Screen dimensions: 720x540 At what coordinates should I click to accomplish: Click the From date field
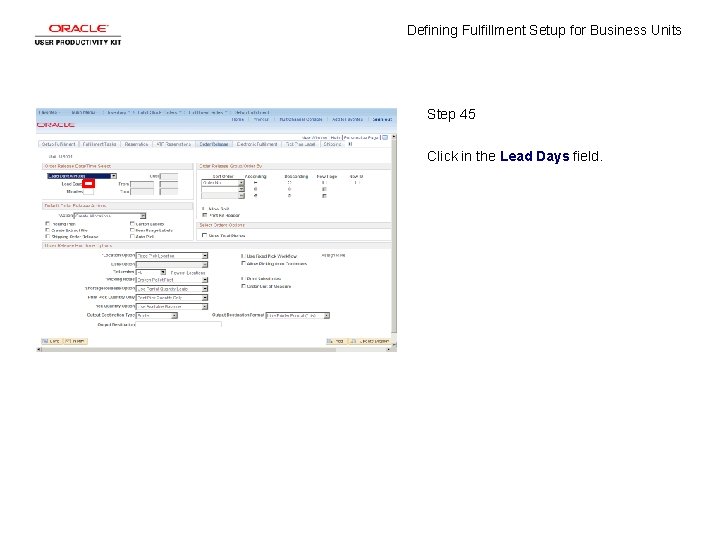click(142, 184)
